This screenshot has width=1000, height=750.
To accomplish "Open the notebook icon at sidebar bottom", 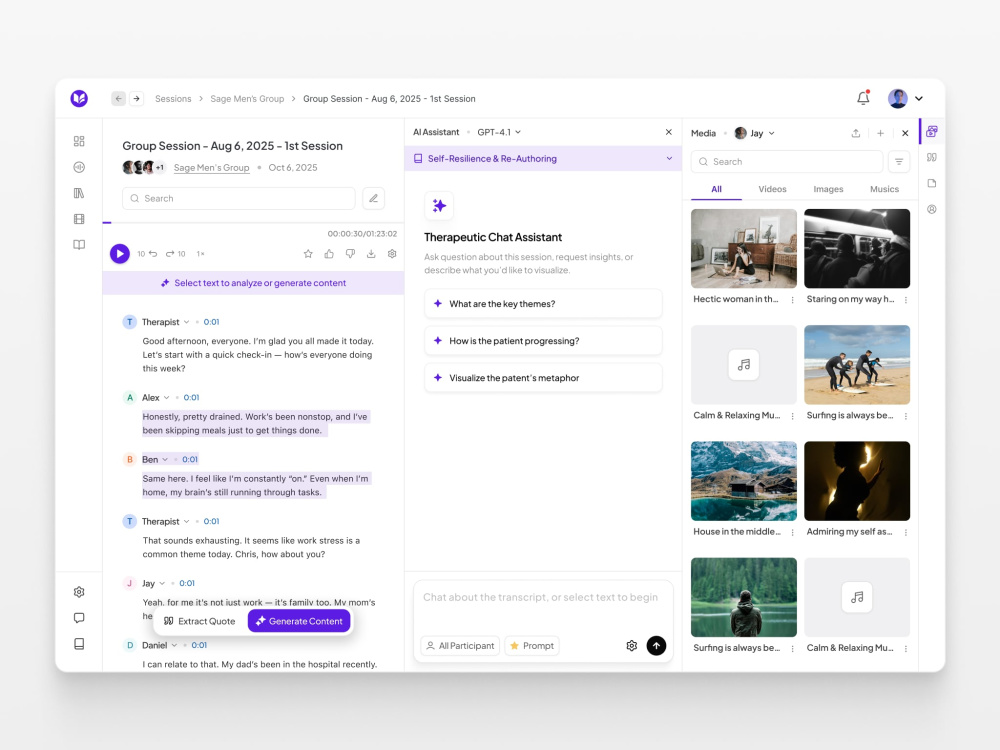I will tap(79, 643).
